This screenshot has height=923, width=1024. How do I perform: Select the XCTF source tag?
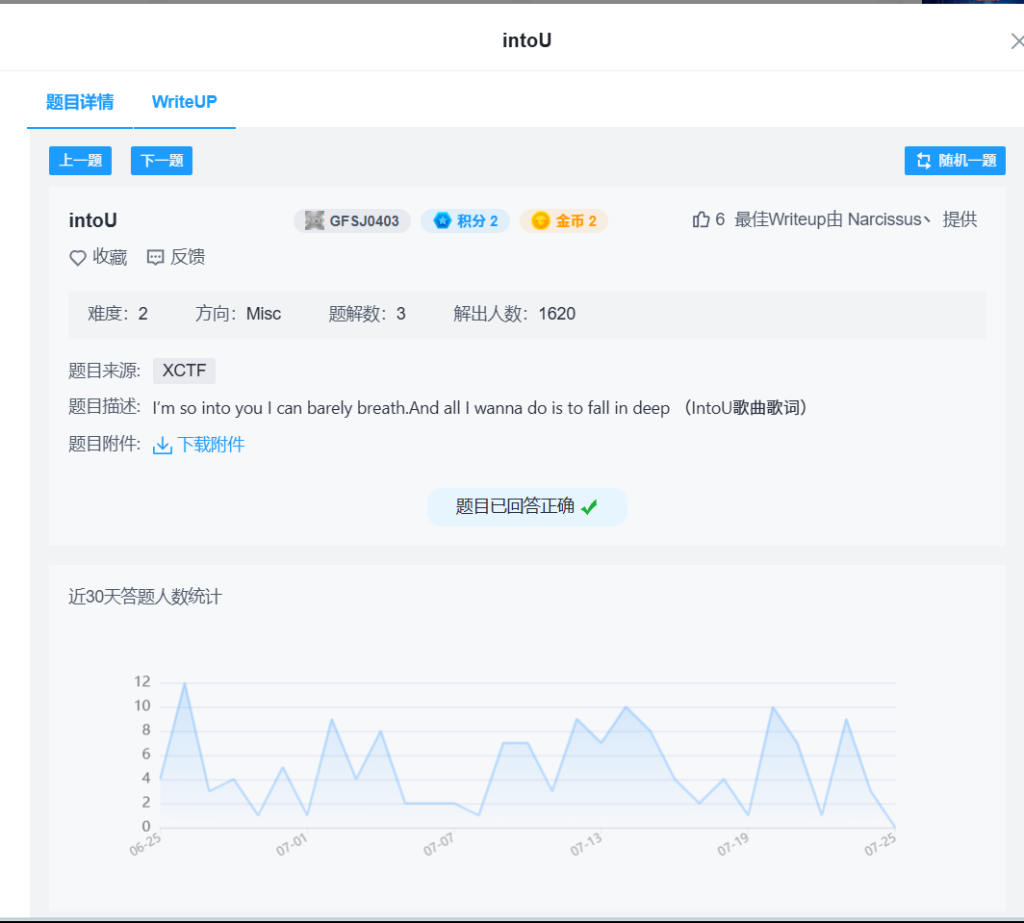click(184, 371)
